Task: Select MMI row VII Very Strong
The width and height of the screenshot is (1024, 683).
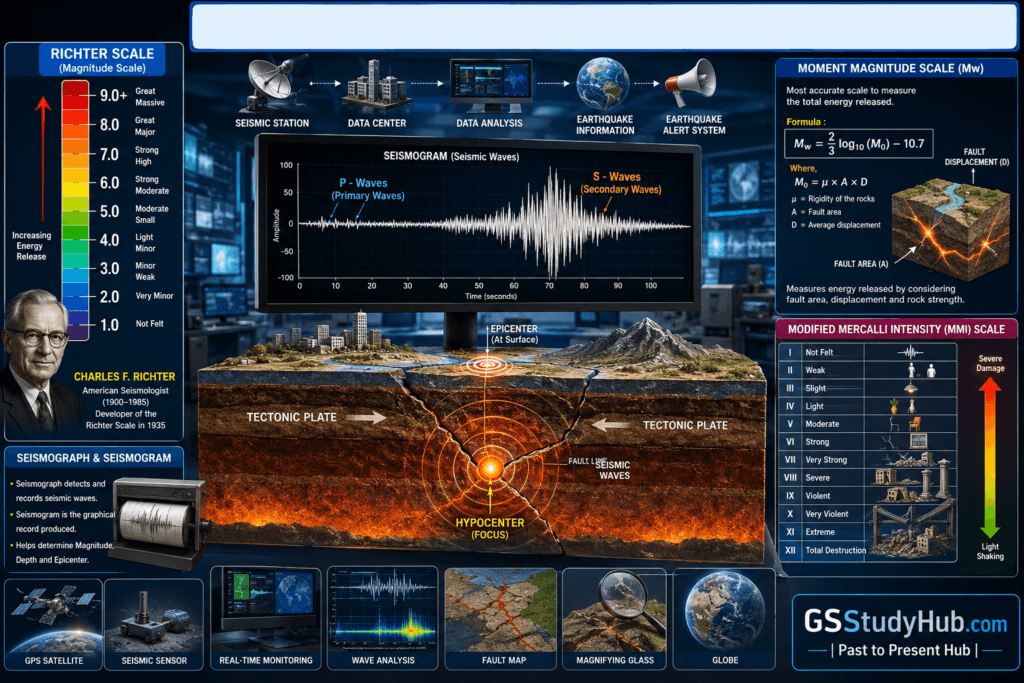Action: (867, 460)
